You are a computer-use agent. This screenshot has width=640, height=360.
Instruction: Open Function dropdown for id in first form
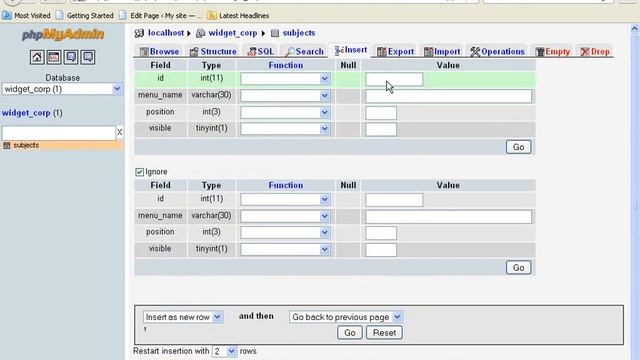pos(285,78)
